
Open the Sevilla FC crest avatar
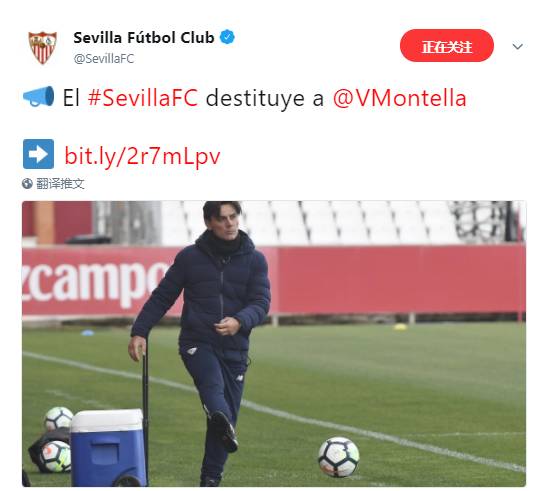click(x=43, y=48)
